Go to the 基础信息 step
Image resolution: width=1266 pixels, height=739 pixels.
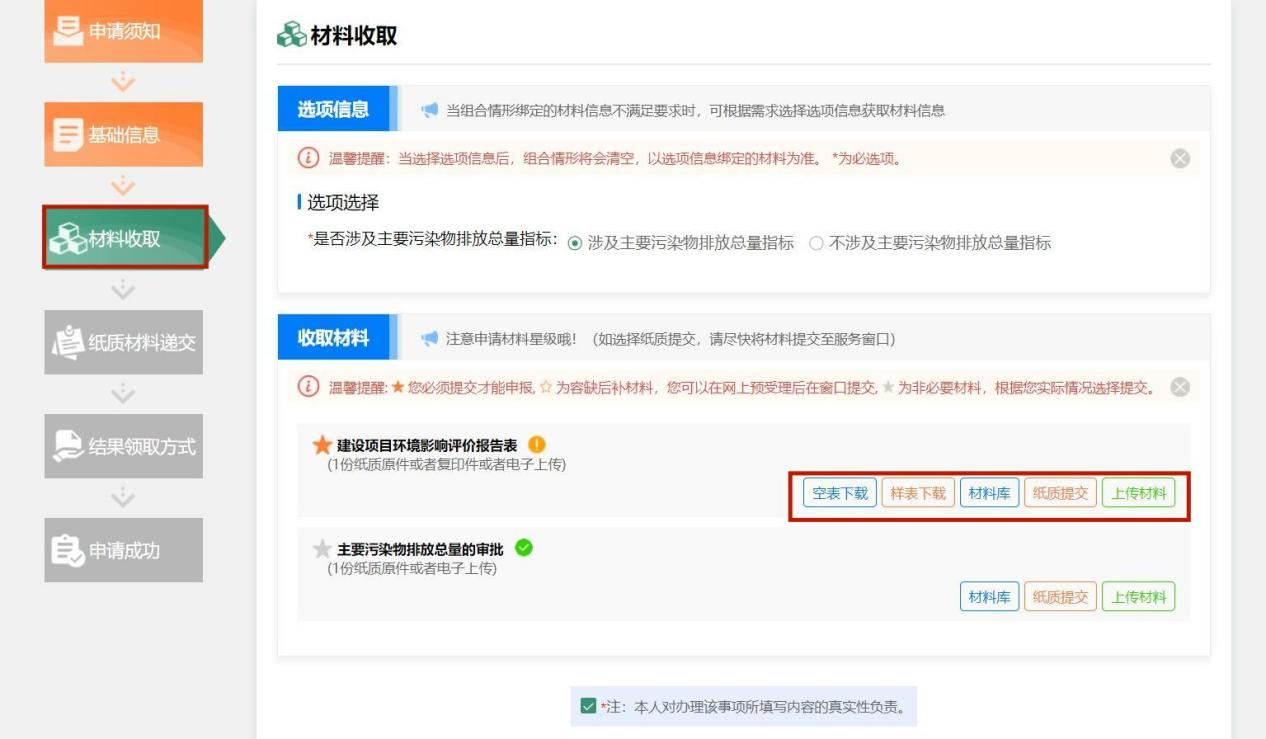(123, 134)
